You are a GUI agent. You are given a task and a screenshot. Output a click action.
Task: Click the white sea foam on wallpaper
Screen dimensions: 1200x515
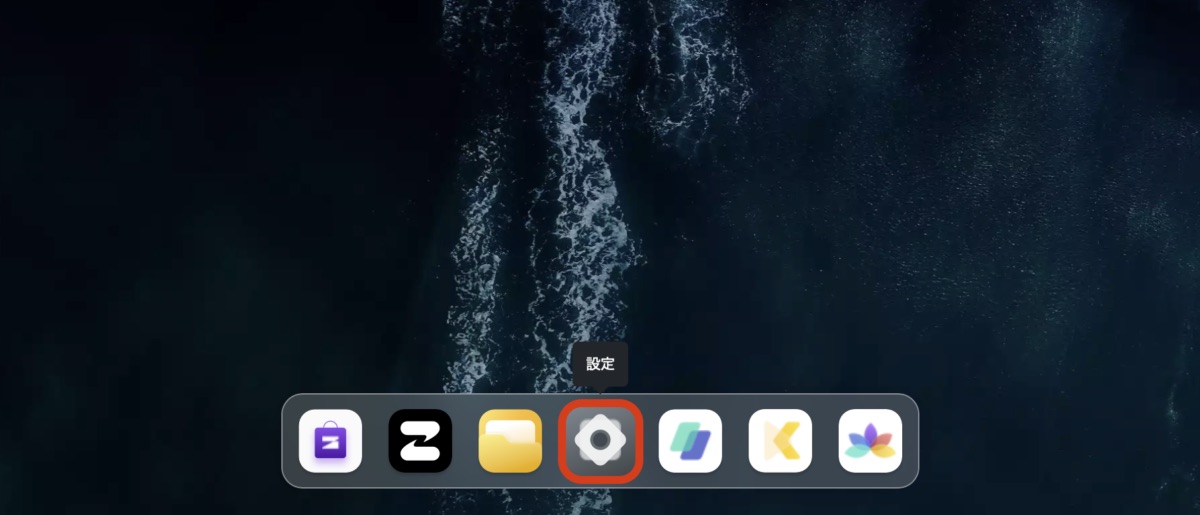580,200
